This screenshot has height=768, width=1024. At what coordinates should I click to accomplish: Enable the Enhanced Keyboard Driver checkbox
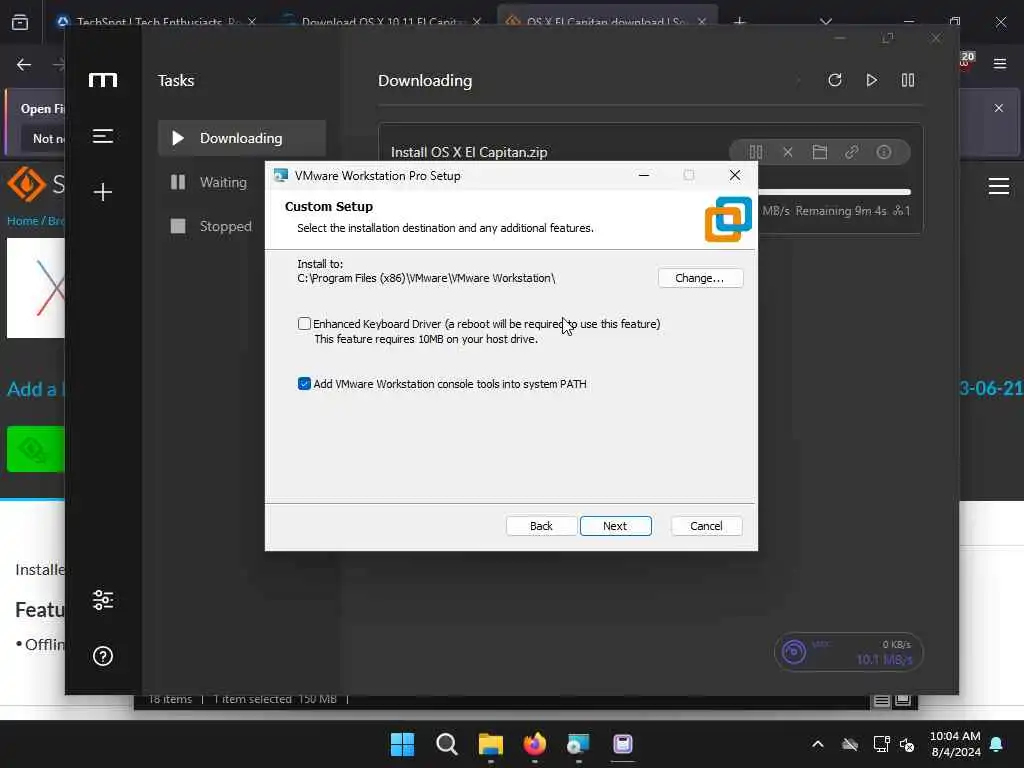(x=304, y=324)
